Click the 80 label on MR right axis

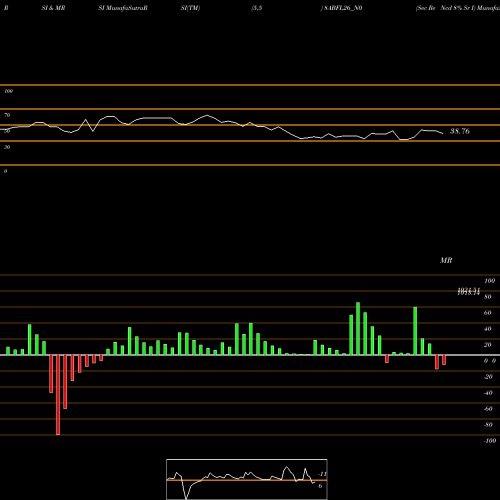tap(488, 297)
